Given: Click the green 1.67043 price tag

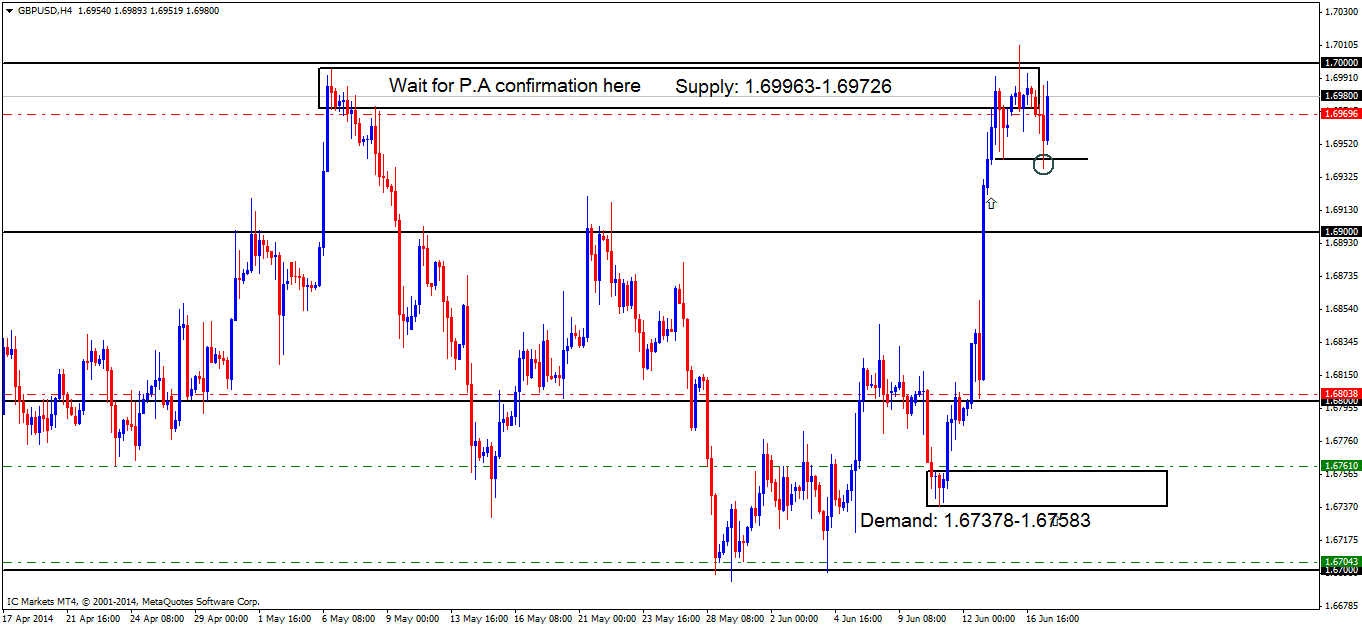Looking at the screenshot, I should click(1341, 562).
